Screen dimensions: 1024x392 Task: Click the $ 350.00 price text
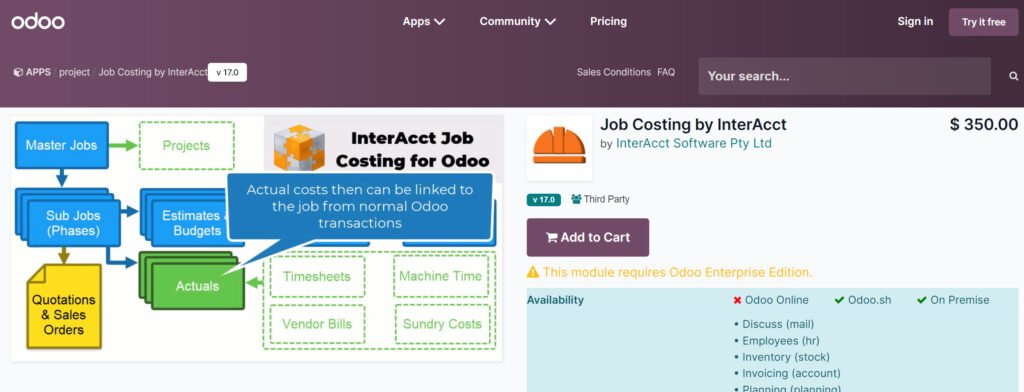tap(984, 124)
